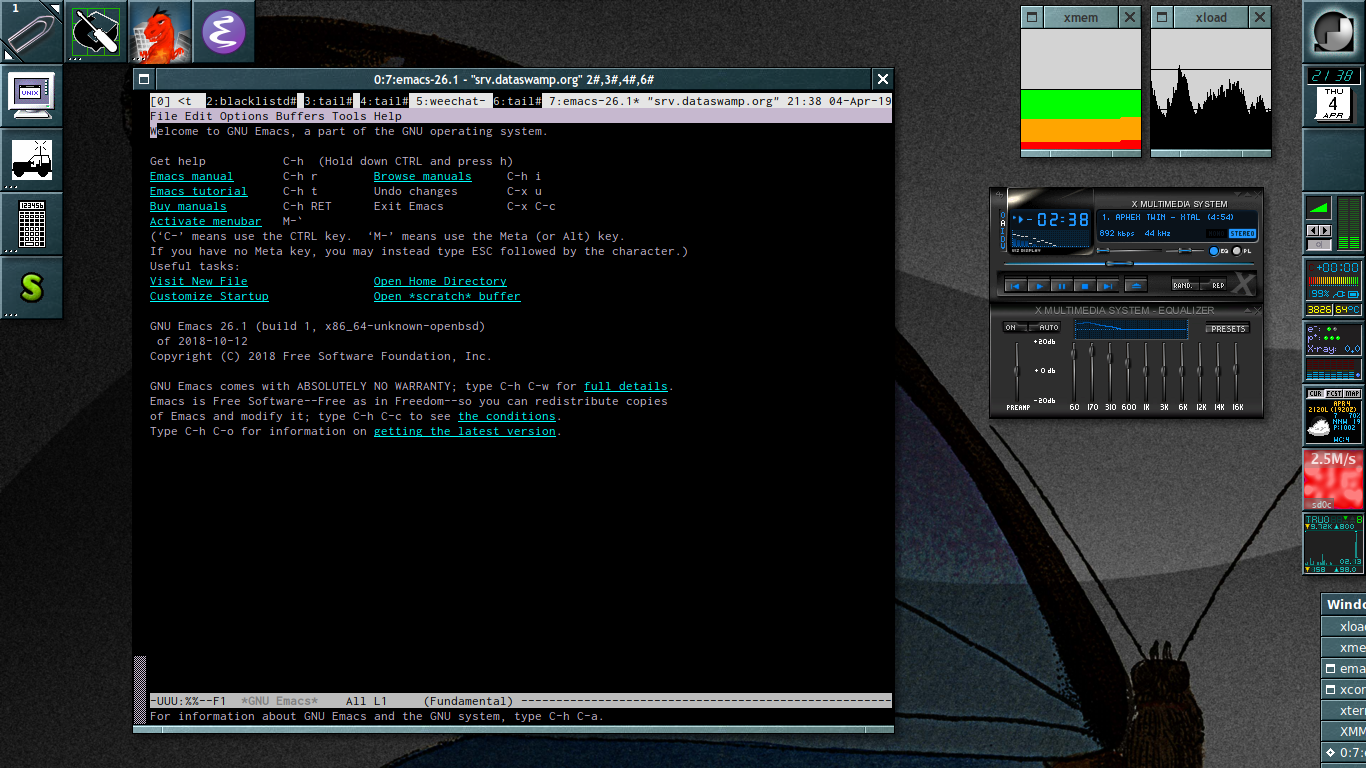Open the Emacs window menu button in titlebar

(144, 79)
